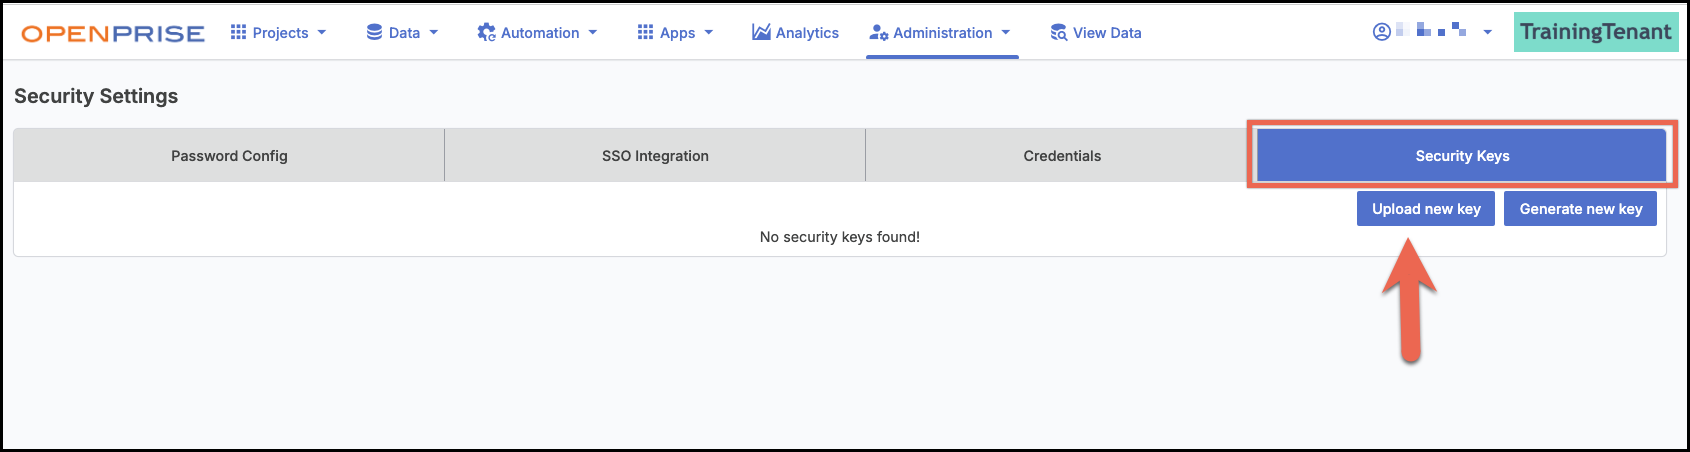Expand the Data dropdown arrow
Image resolution: width=1690 pixels, height=452 pixels.
[434, 32]
